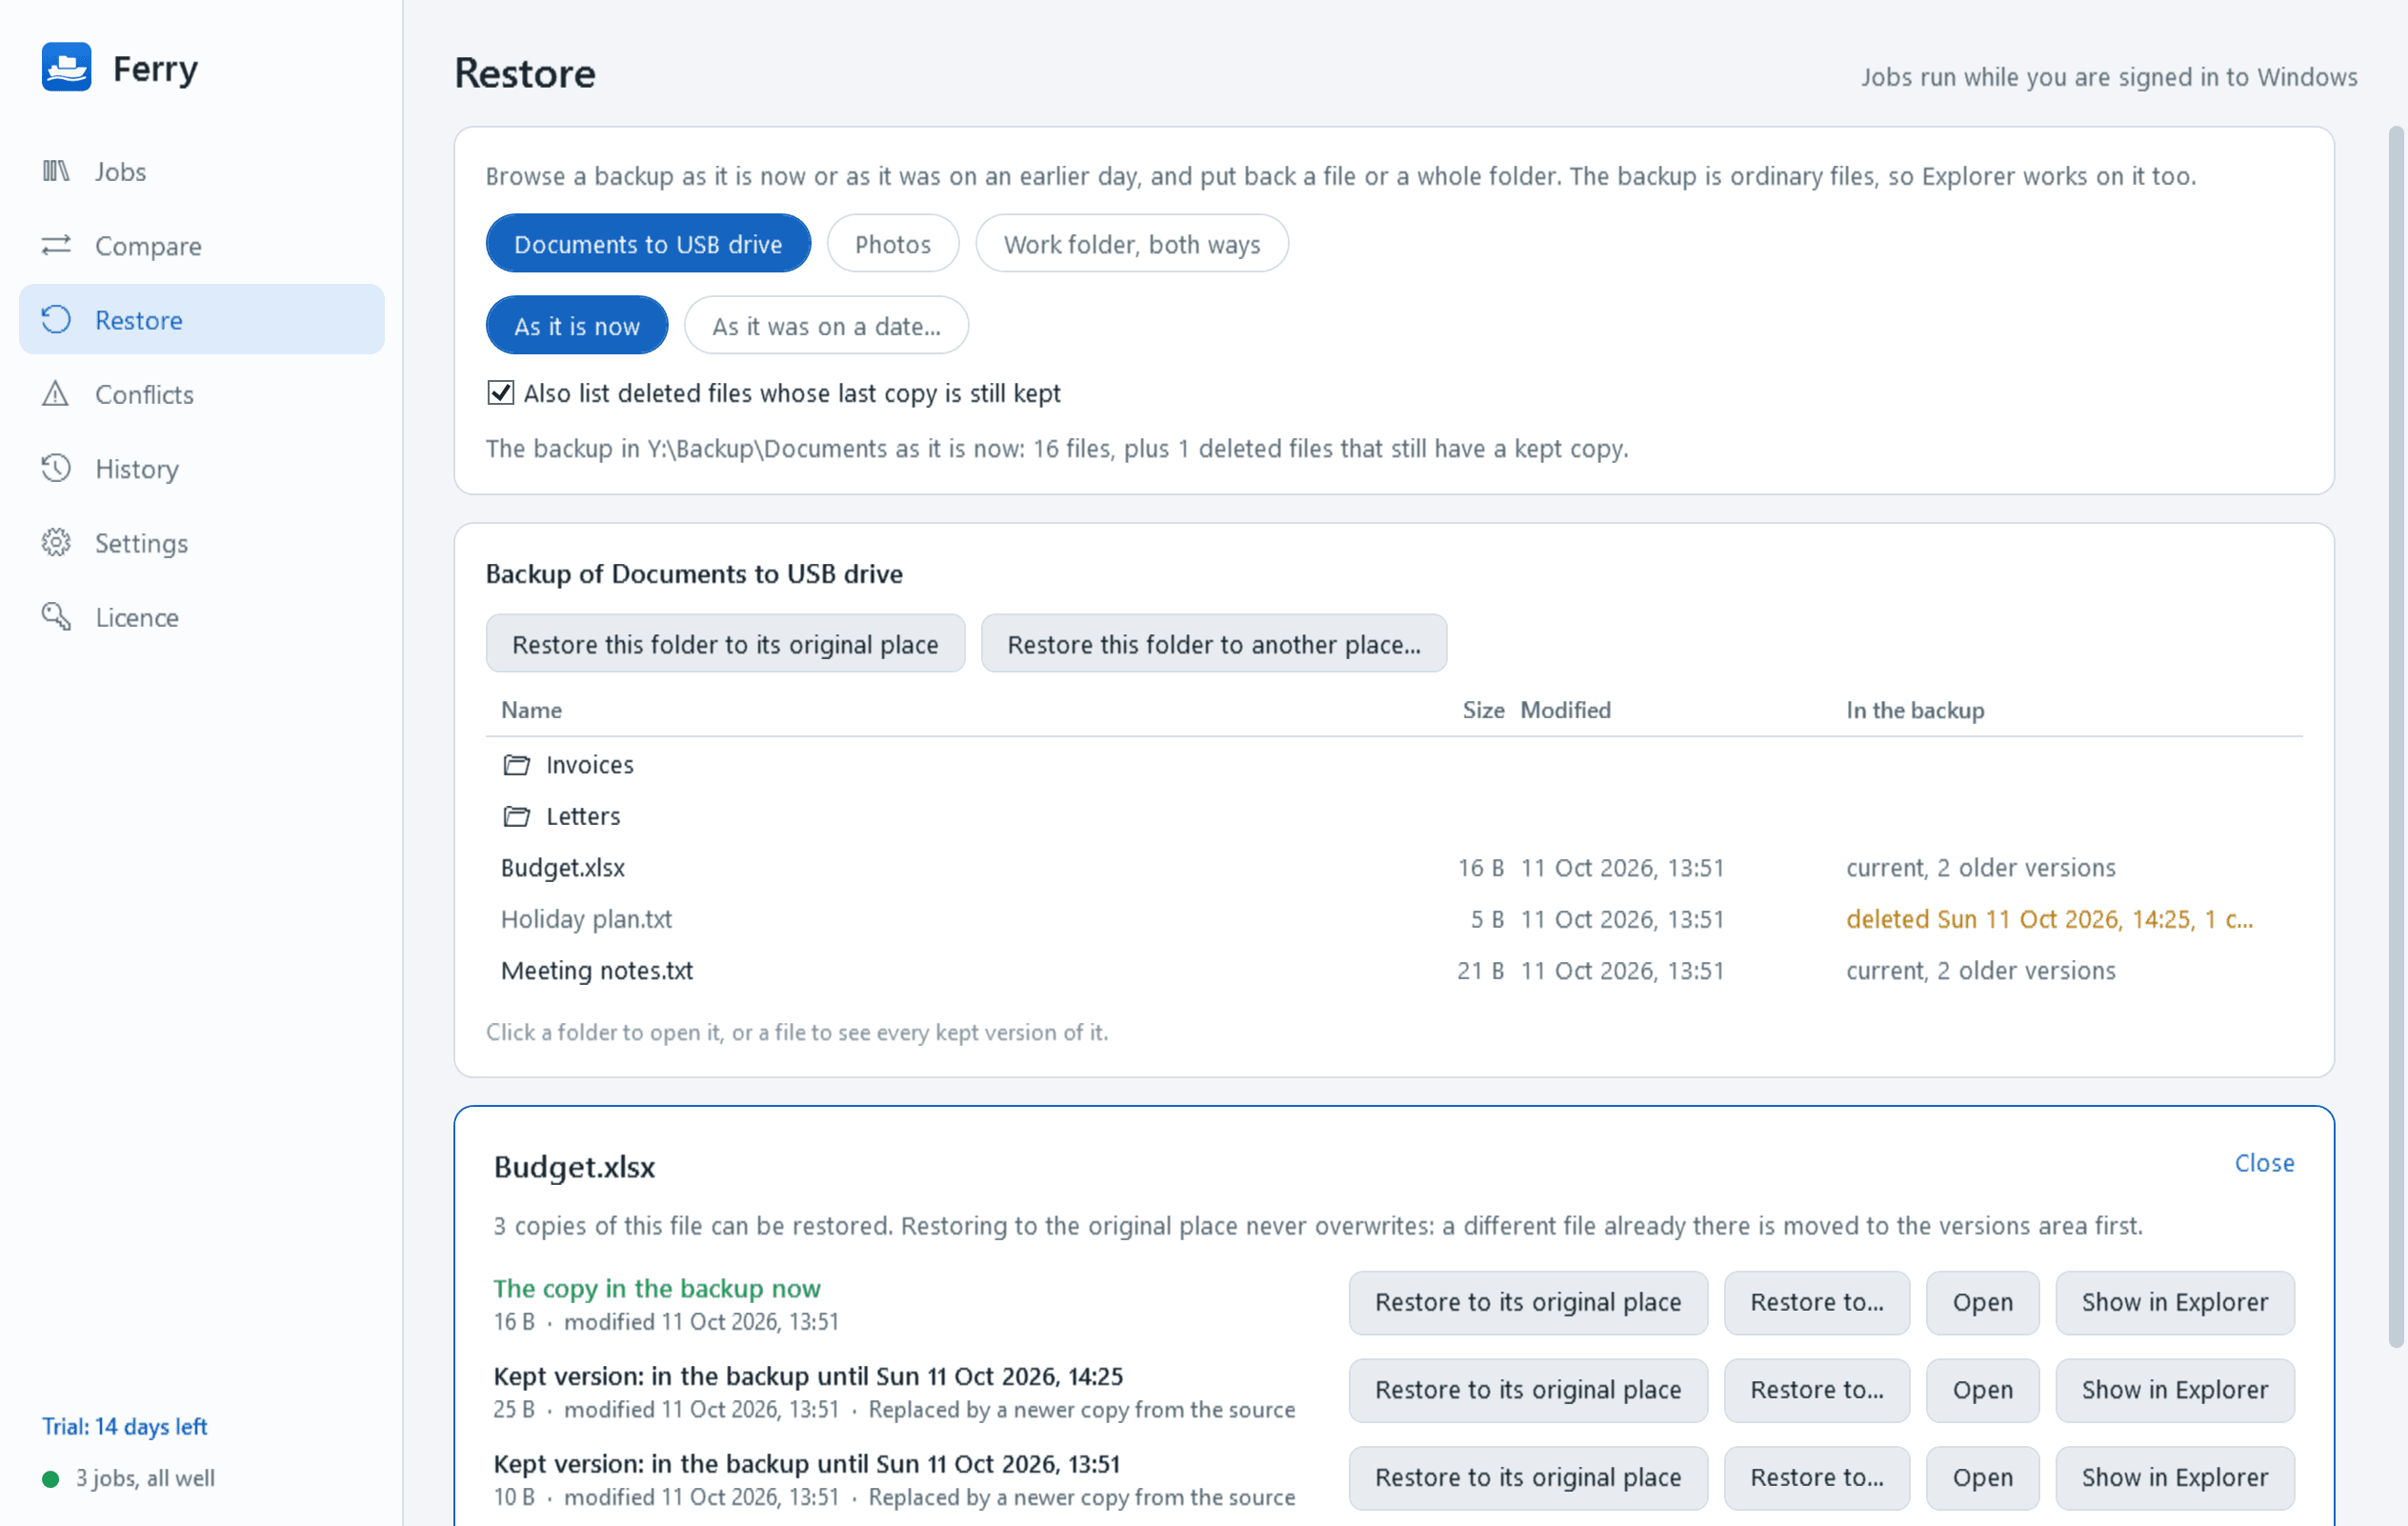Open the Letters folder row
This screenshot has width=2408, height=1526.
point(1394,816)
